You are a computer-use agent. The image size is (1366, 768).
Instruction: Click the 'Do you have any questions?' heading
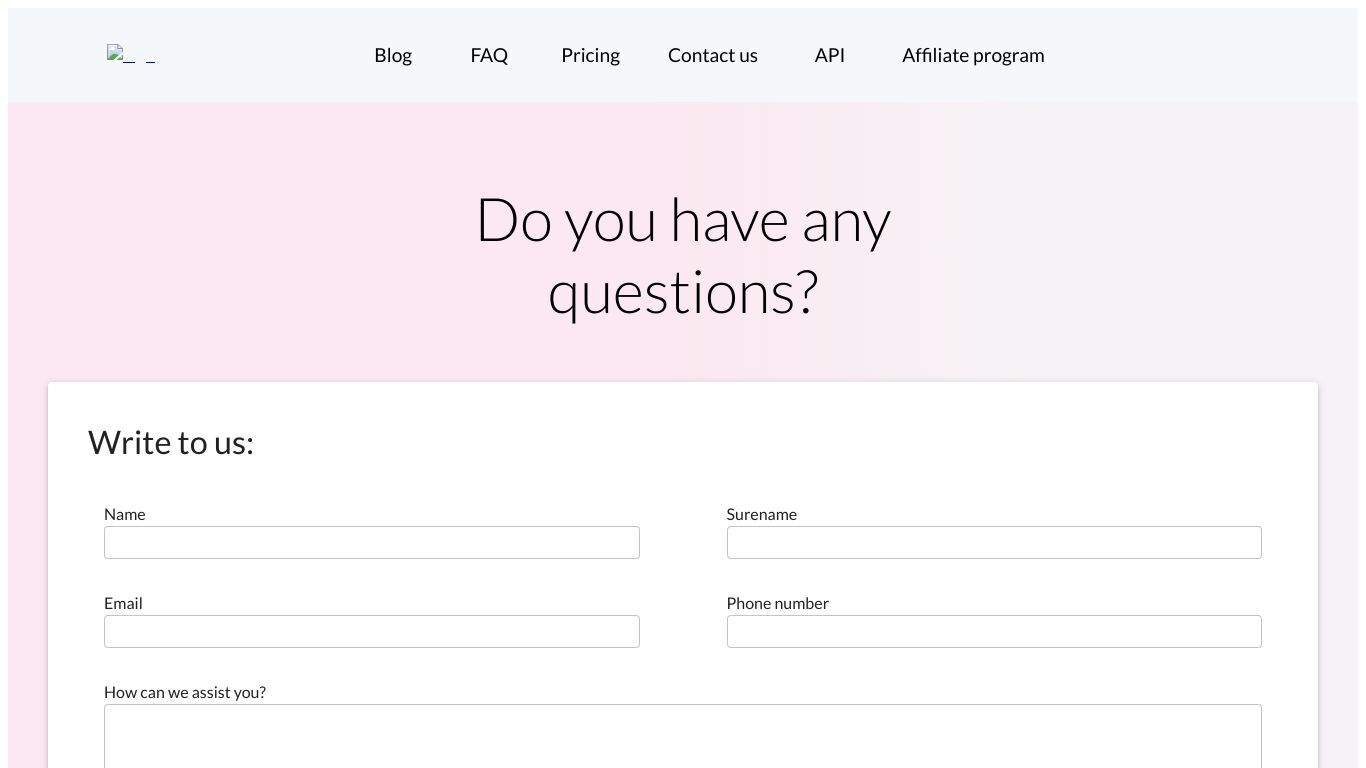tap(683, 256)
